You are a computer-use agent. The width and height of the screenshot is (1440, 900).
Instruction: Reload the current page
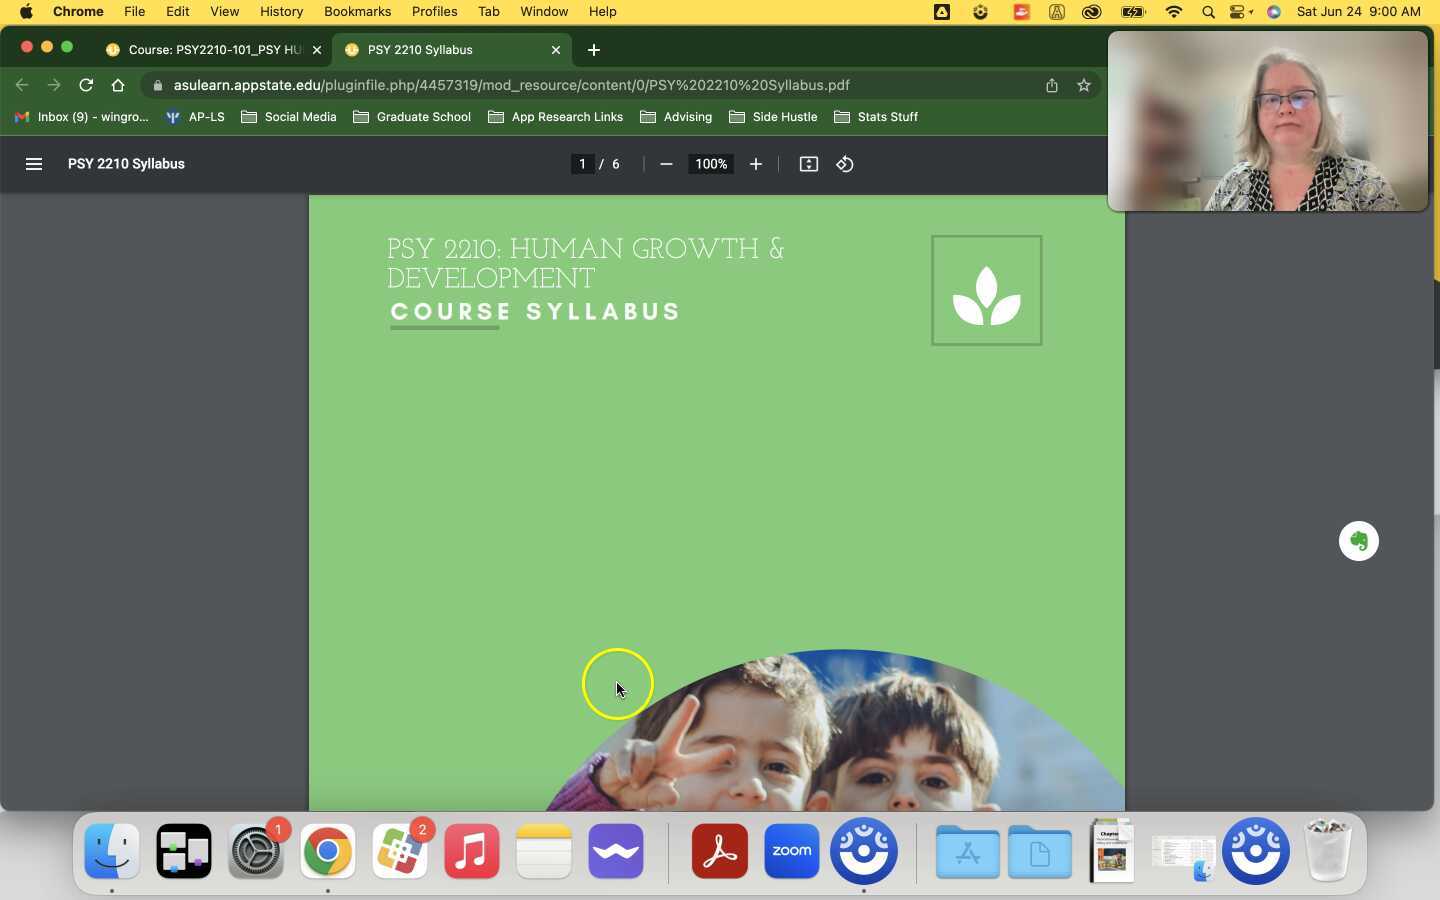(x=86, y=85)
